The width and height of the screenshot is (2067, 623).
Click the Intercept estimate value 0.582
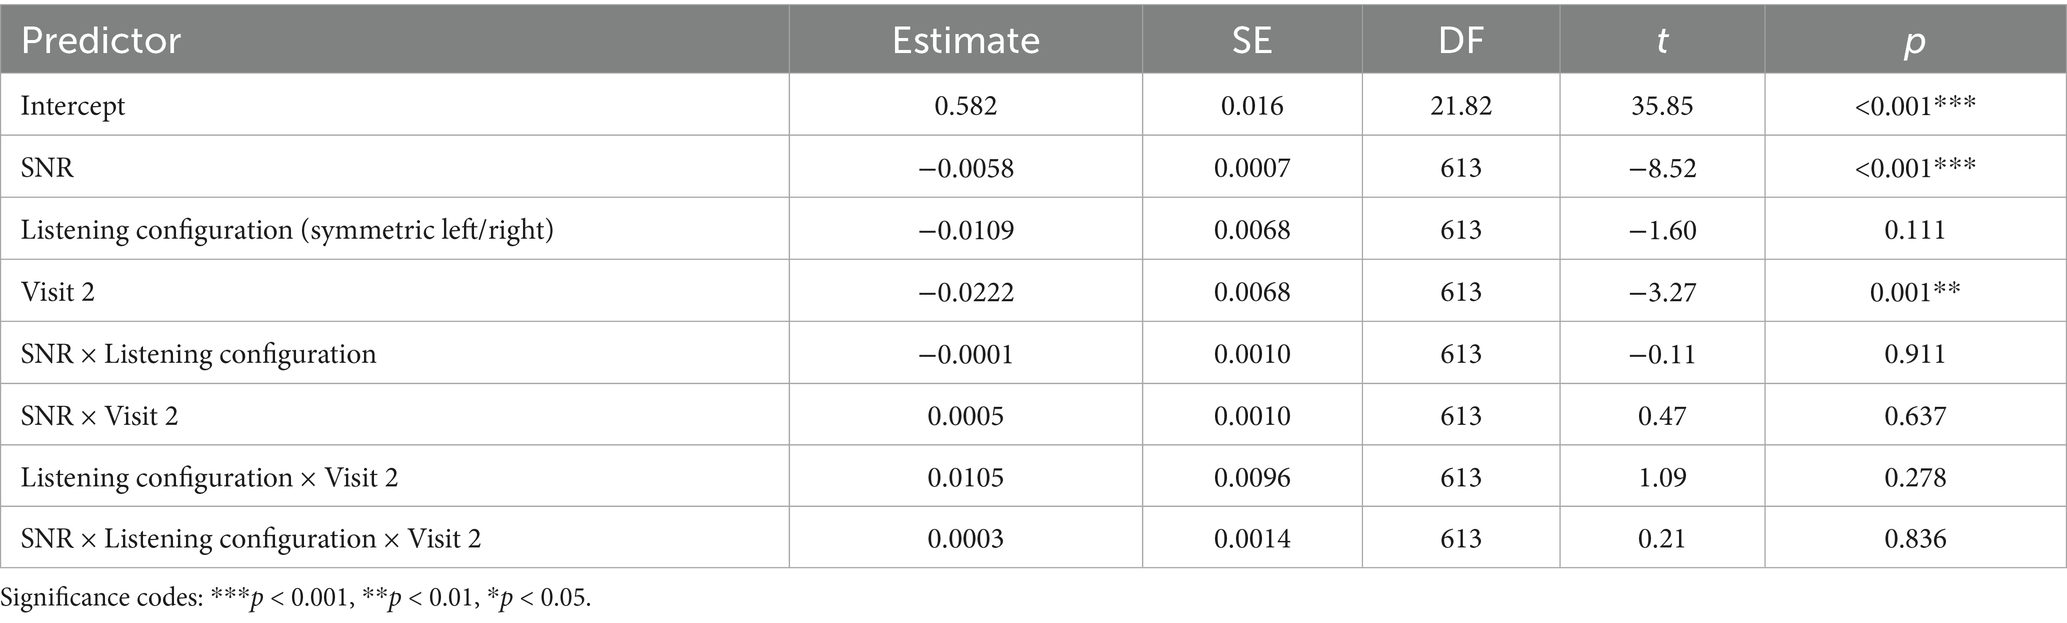(965, 106)
